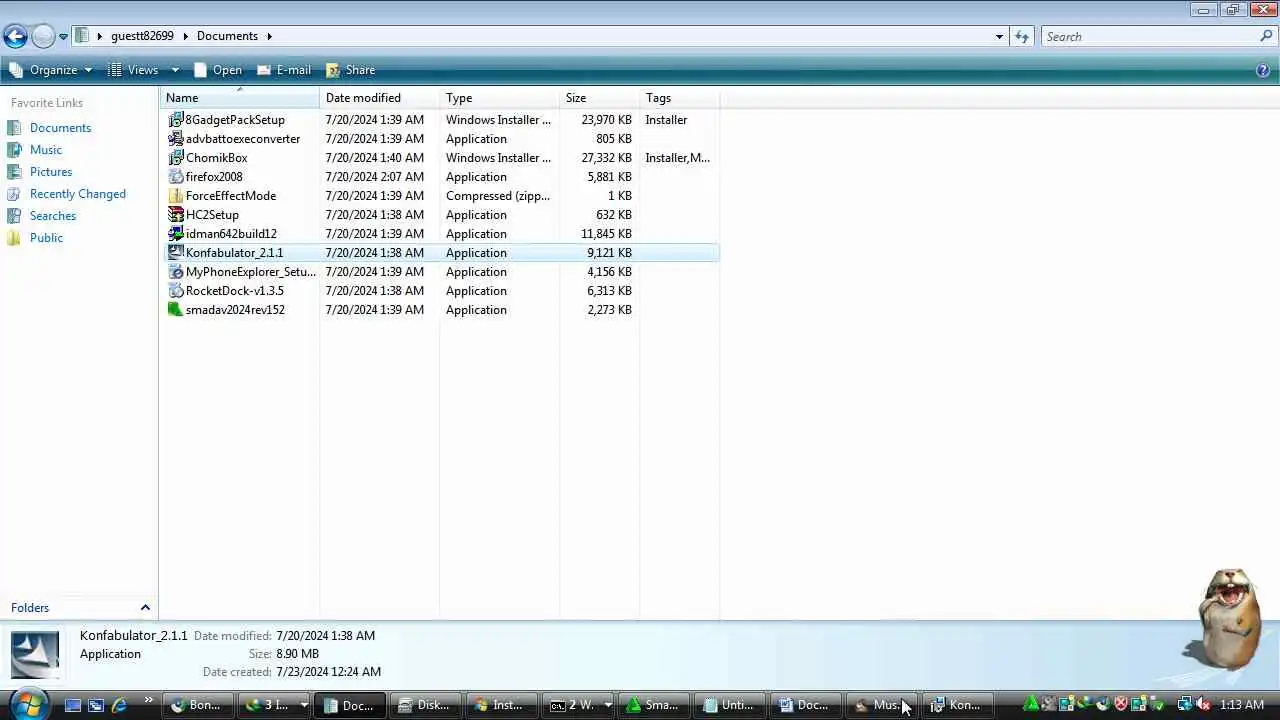Select the MyPhoneExplorer_Setup file icon

(176, 272)
